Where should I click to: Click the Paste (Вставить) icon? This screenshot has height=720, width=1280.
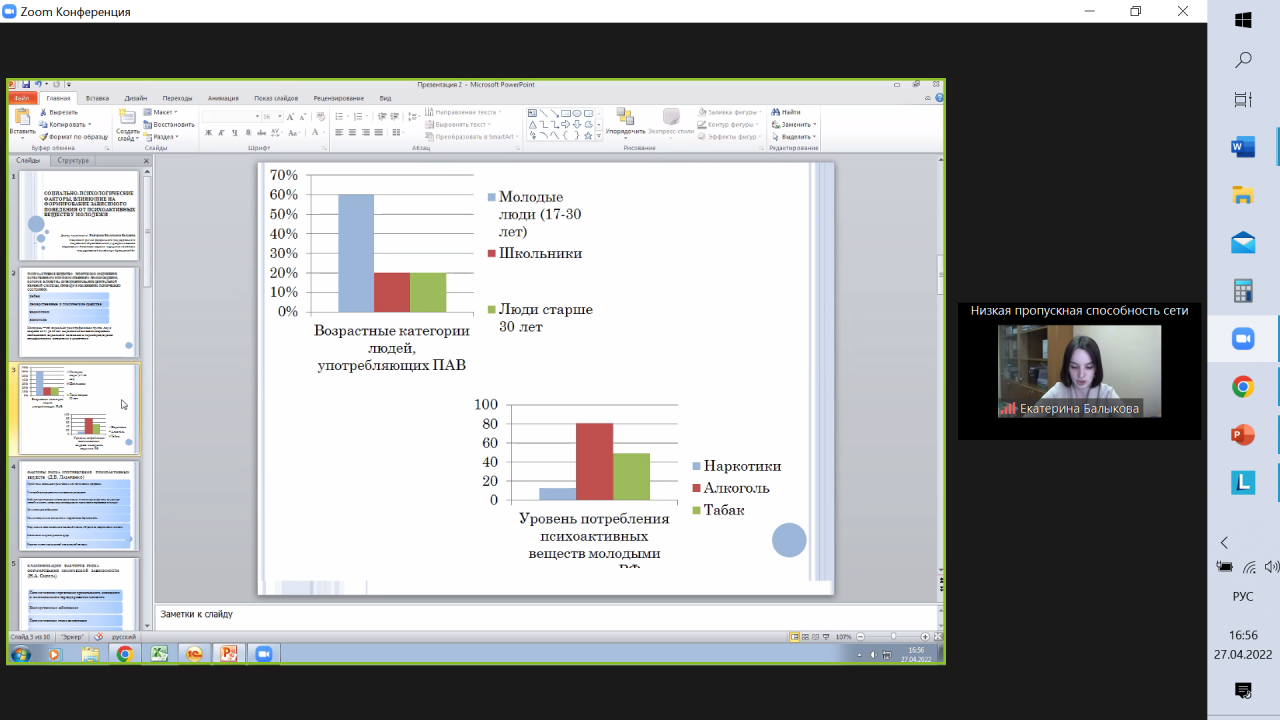point(22,118)
